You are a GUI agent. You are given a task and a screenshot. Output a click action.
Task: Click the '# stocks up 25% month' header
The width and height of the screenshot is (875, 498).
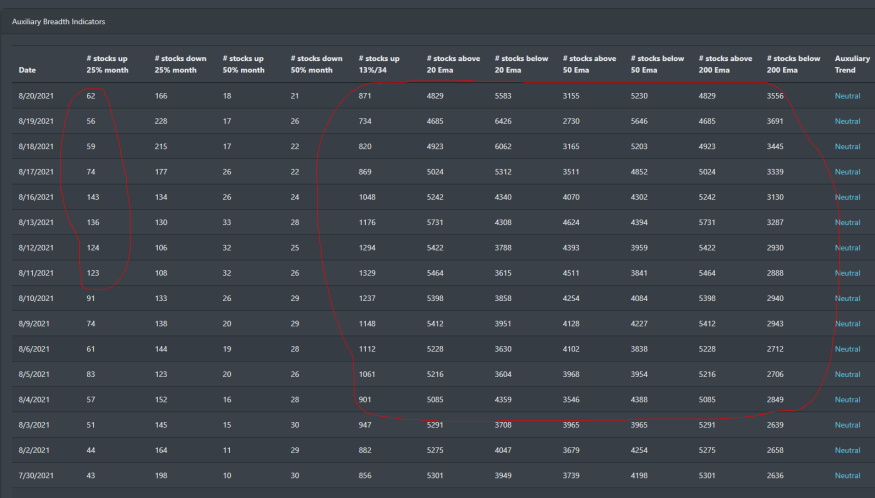107,64
